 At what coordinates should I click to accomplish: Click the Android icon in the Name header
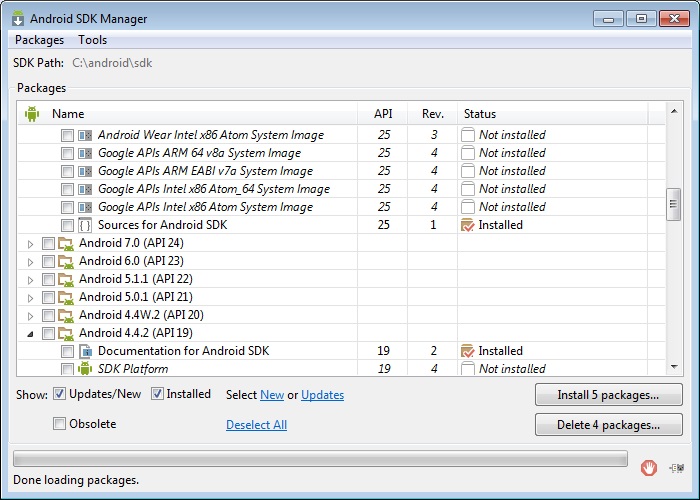32,114
